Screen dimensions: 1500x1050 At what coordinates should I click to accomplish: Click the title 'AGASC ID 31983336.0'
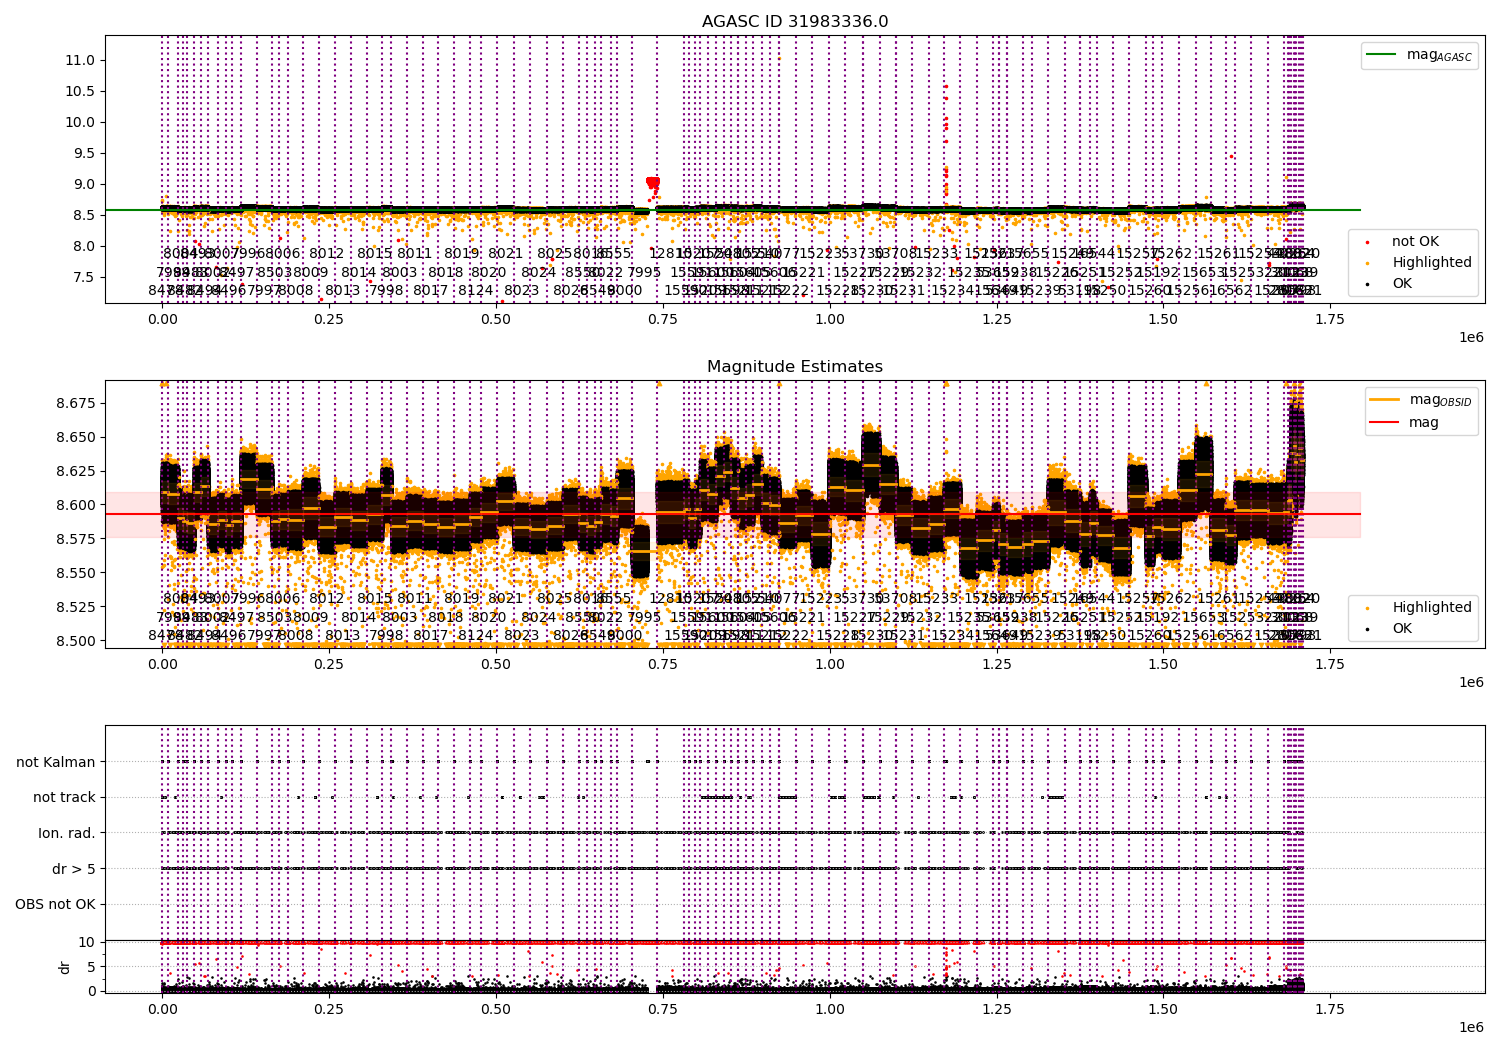point(795,22)
